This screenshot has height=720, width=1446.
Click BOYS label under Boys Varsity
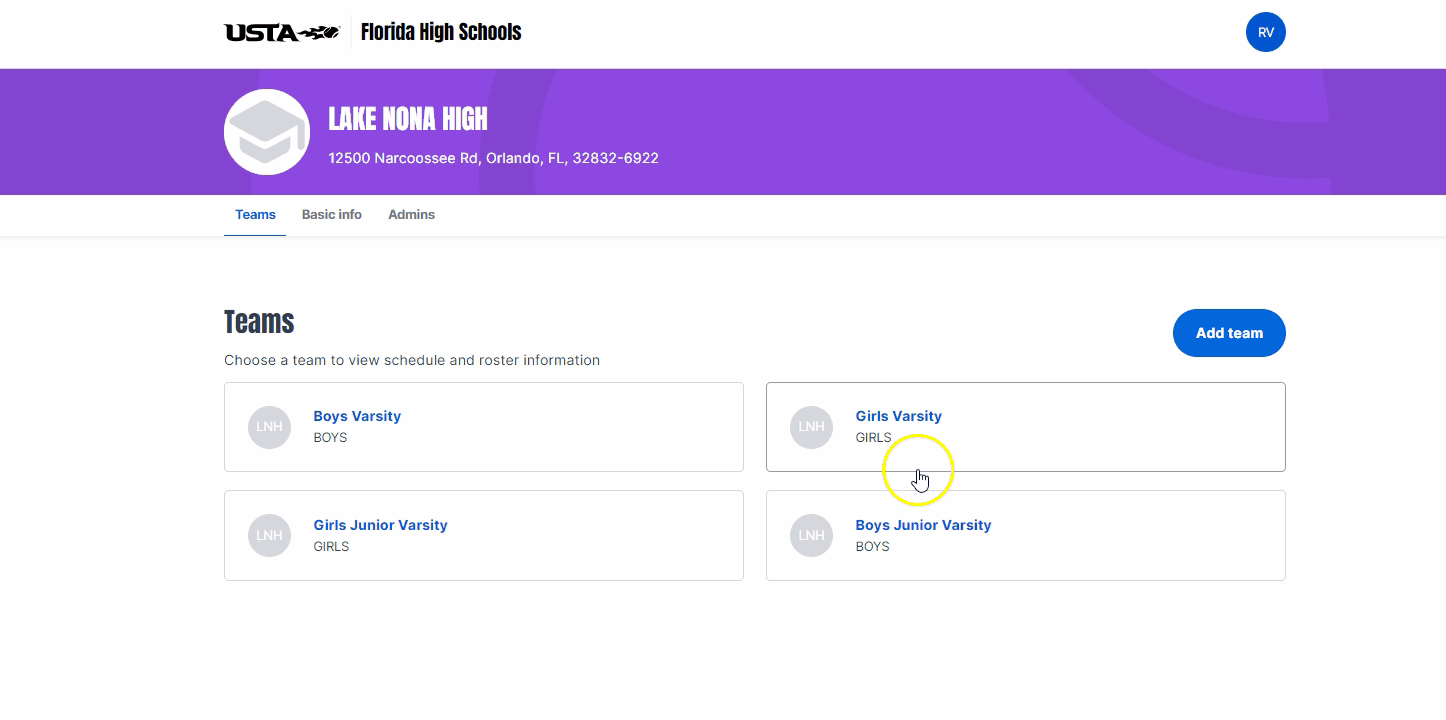330,437
